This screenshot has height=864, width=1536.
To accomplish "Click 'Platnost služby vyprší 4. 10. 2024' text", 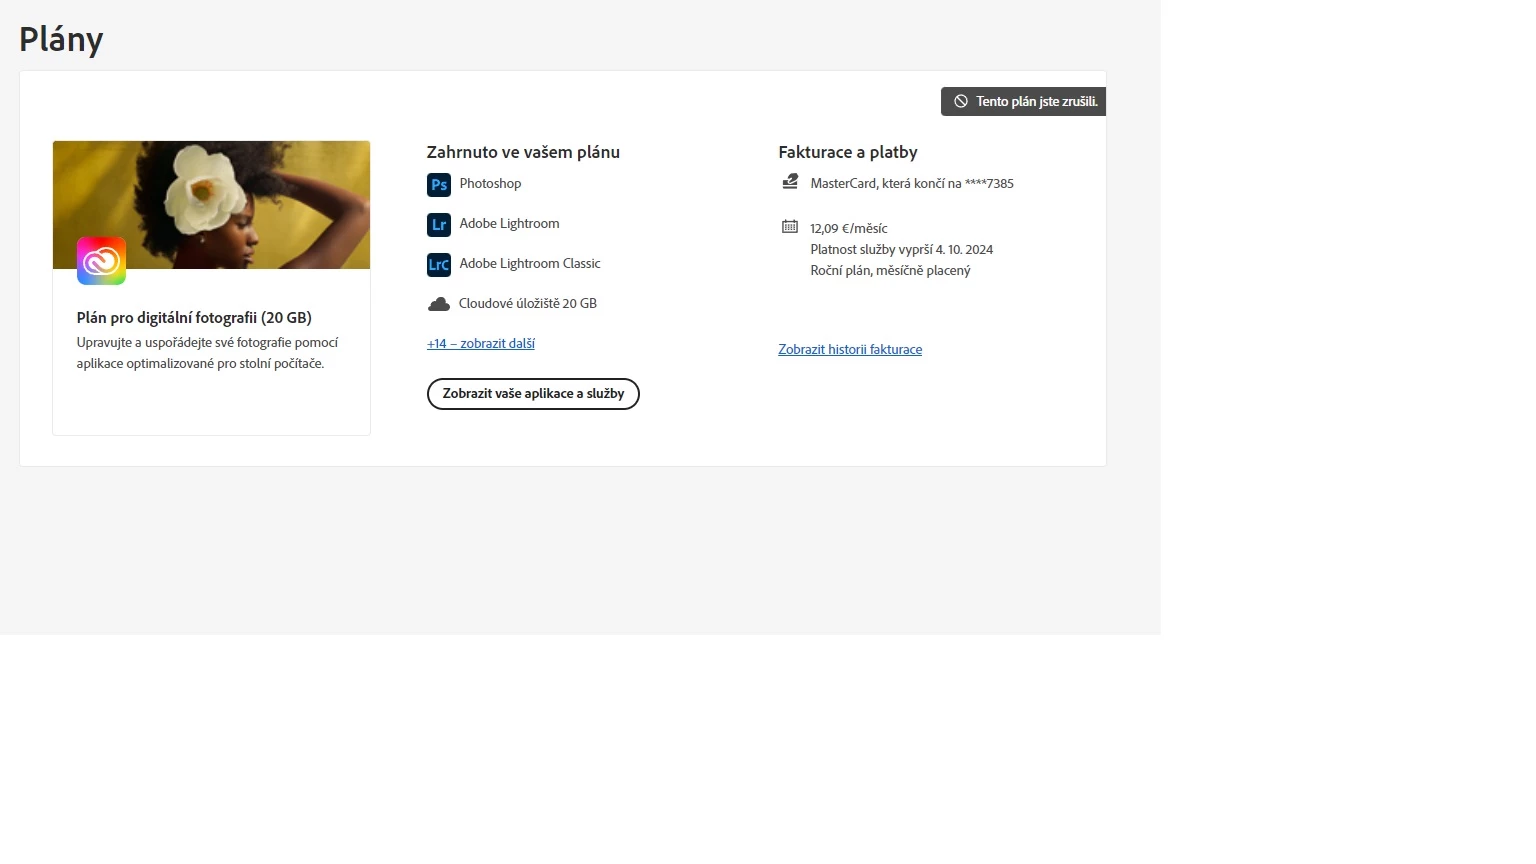I will point(901,249).
